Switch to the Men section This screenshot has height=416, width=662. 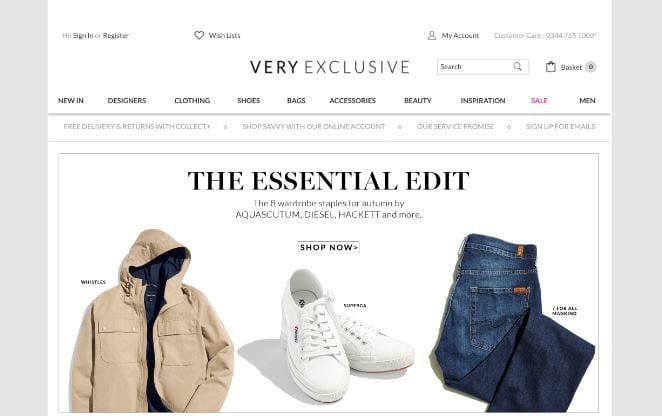(587, 101)
